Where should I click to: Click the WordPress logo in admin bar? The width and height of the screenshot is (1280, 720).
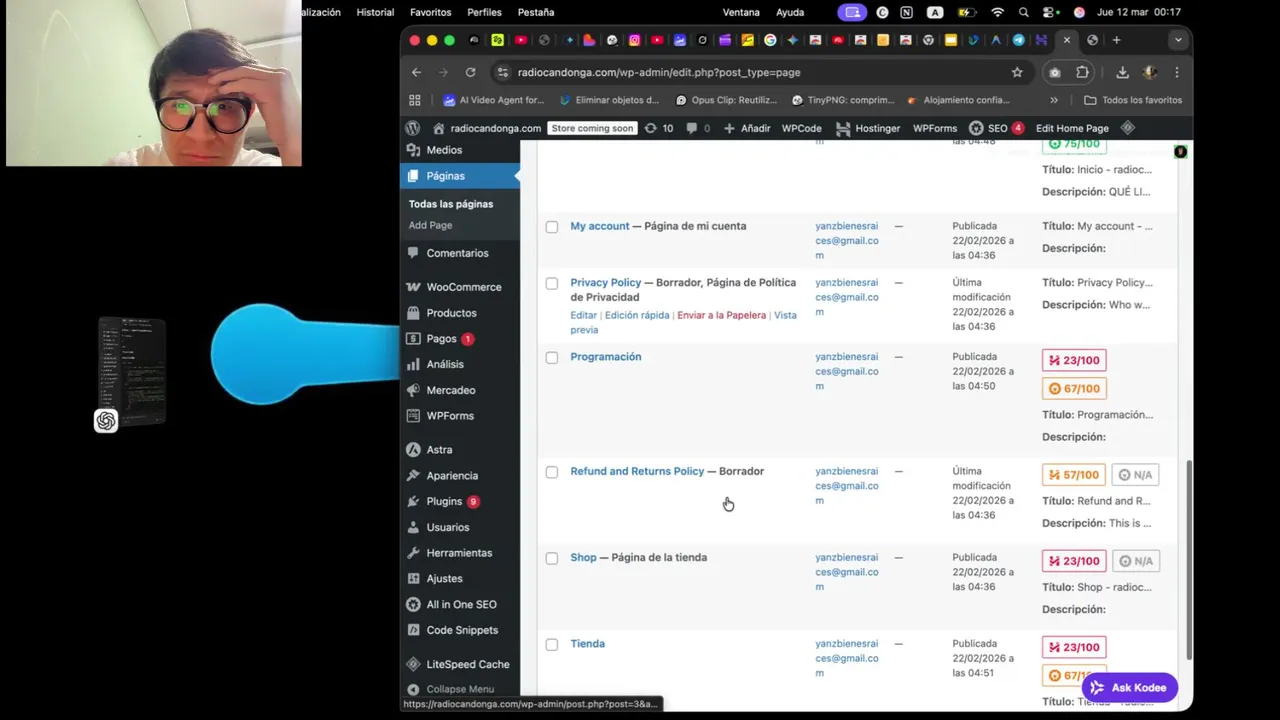point(412,128)
